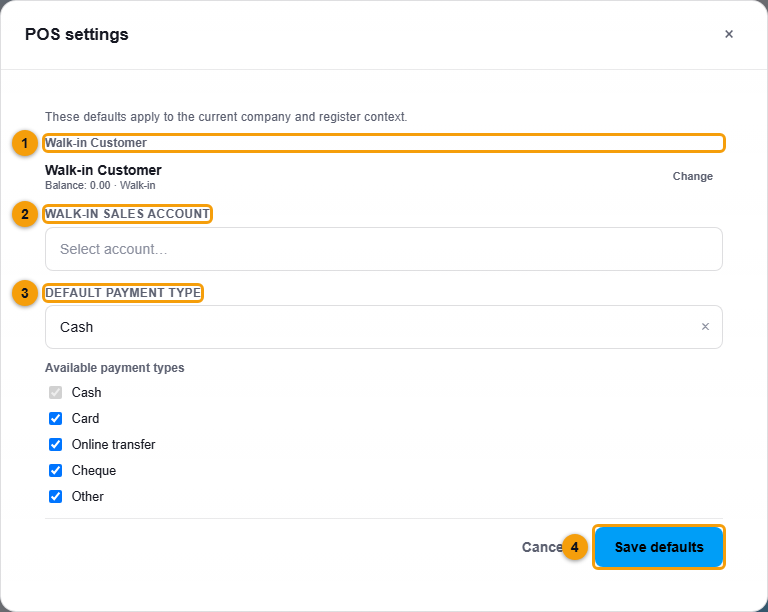
Task: Click the Available payment types heading
Action: coord(115,368)
